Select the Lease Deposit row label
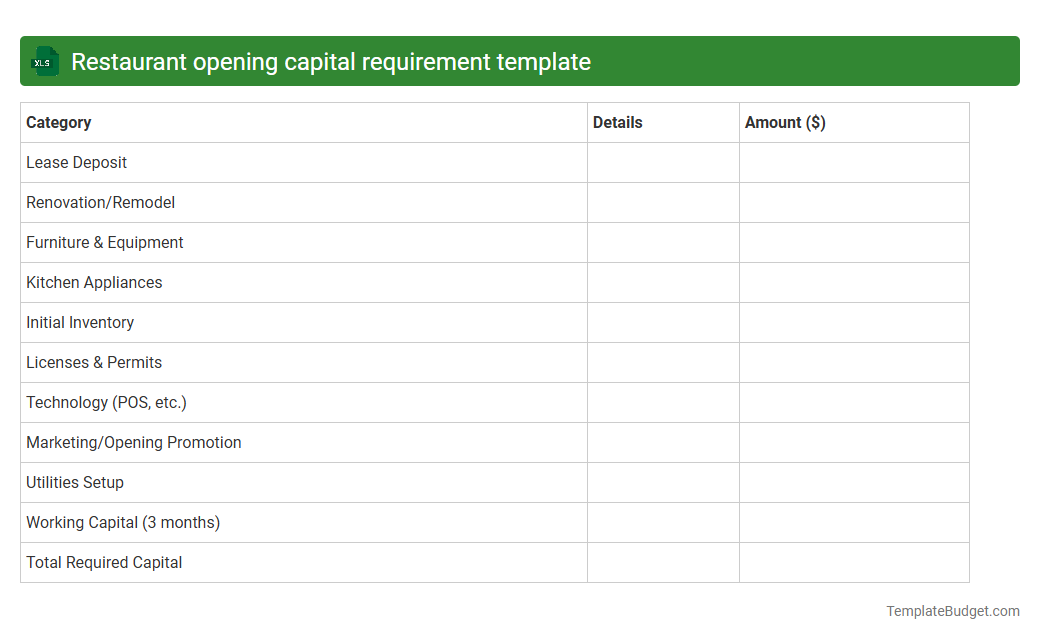The width and height of the screenshot is (1040, 640). click(76, 162)
